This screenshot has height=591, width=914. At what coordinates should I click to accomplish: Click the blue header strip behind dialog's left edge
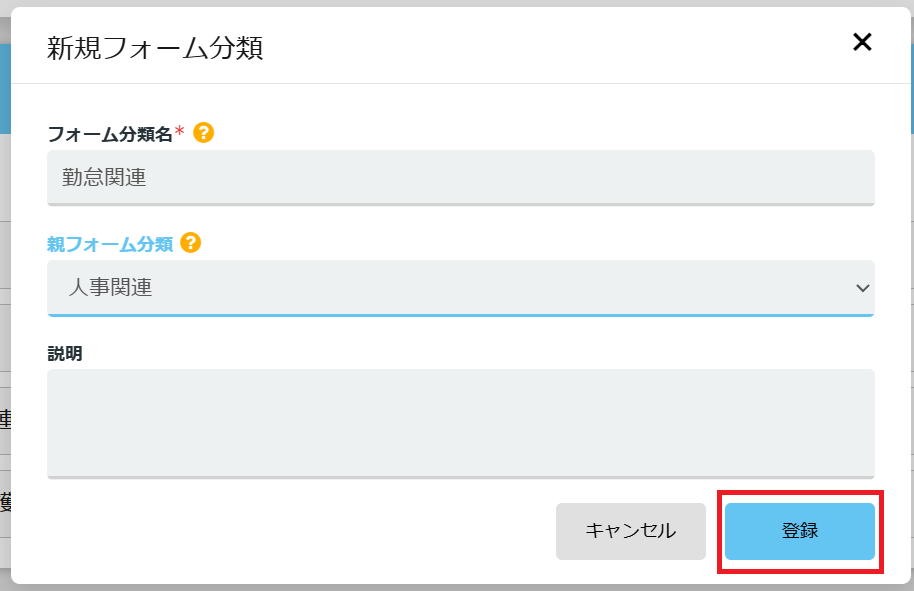(x=5, y=89)
